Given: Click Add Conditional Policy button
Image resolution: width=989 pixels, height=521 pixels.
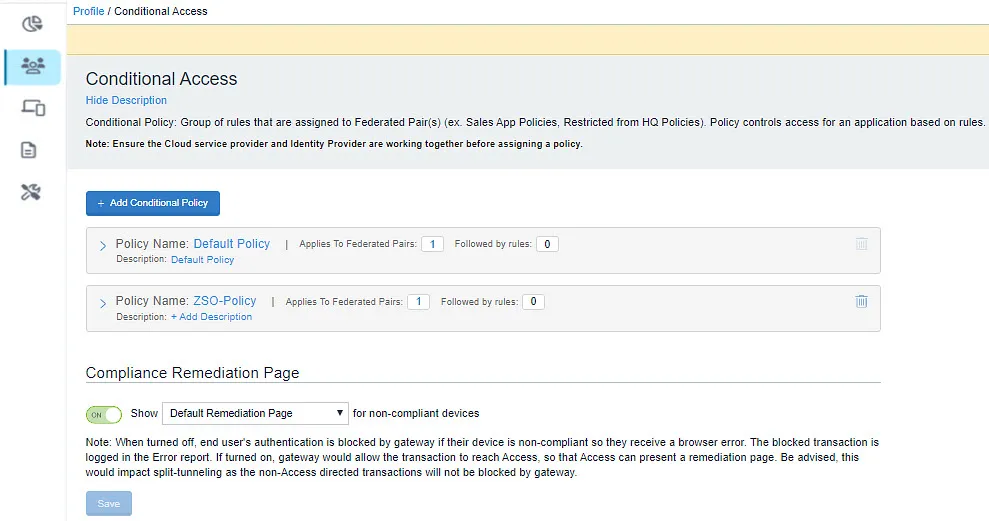Looking at the screenshot, I should point(153,203).
